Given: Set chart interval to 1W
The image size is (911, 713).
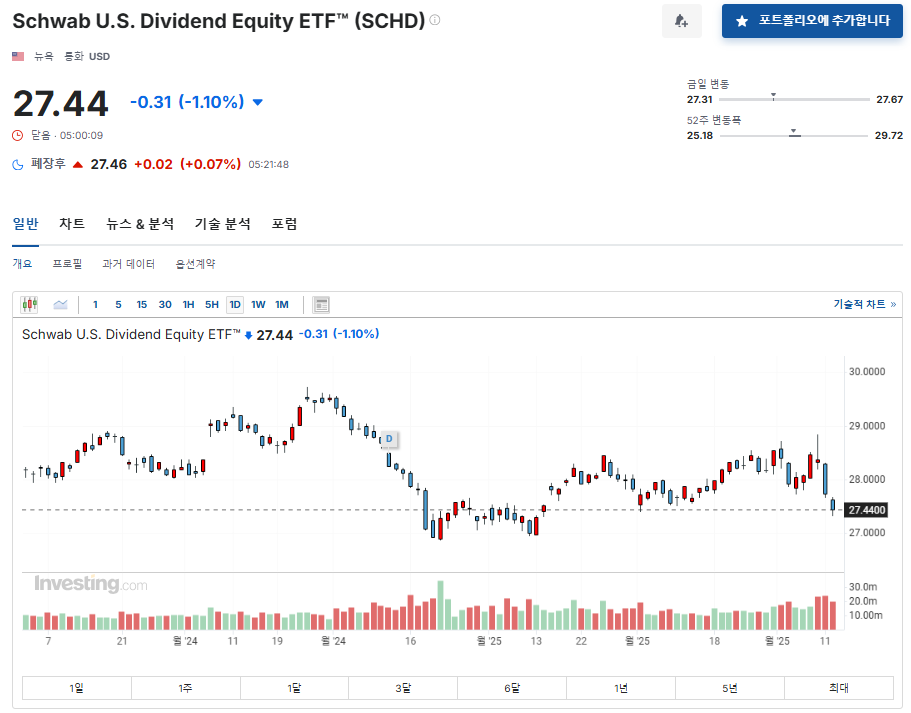Looking at the screenshot, I should [258, 304].
